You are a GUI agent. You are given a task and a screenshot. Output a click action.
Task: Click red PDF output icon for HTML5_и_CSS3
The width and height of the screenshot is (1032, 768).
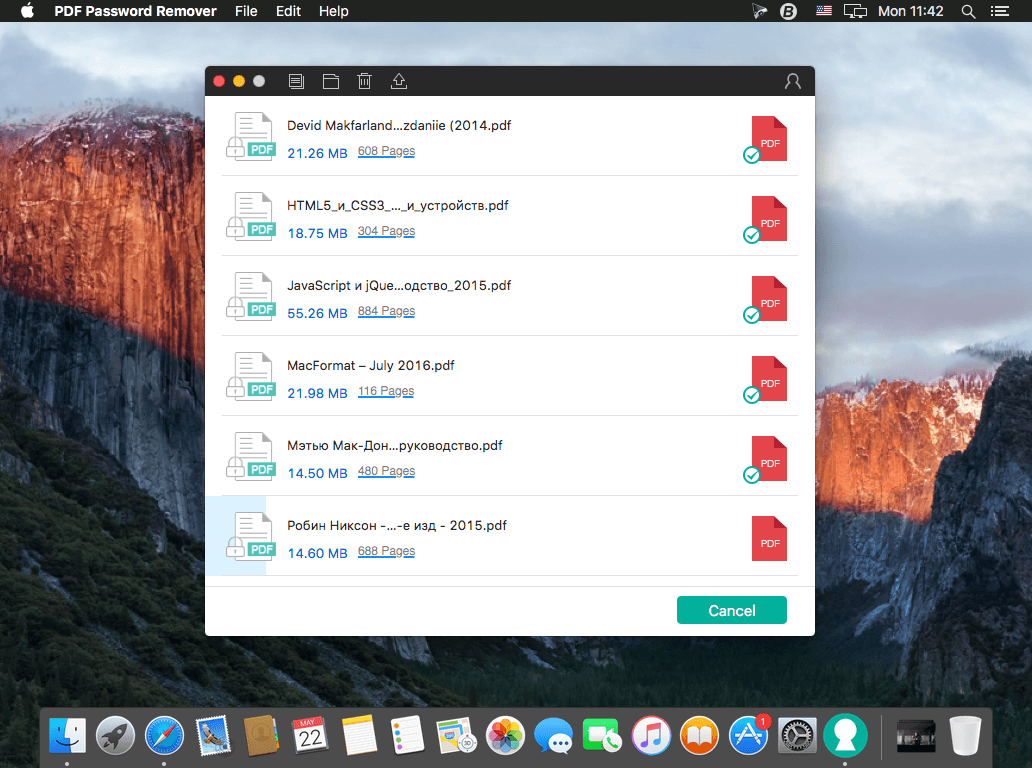point(769,218)
